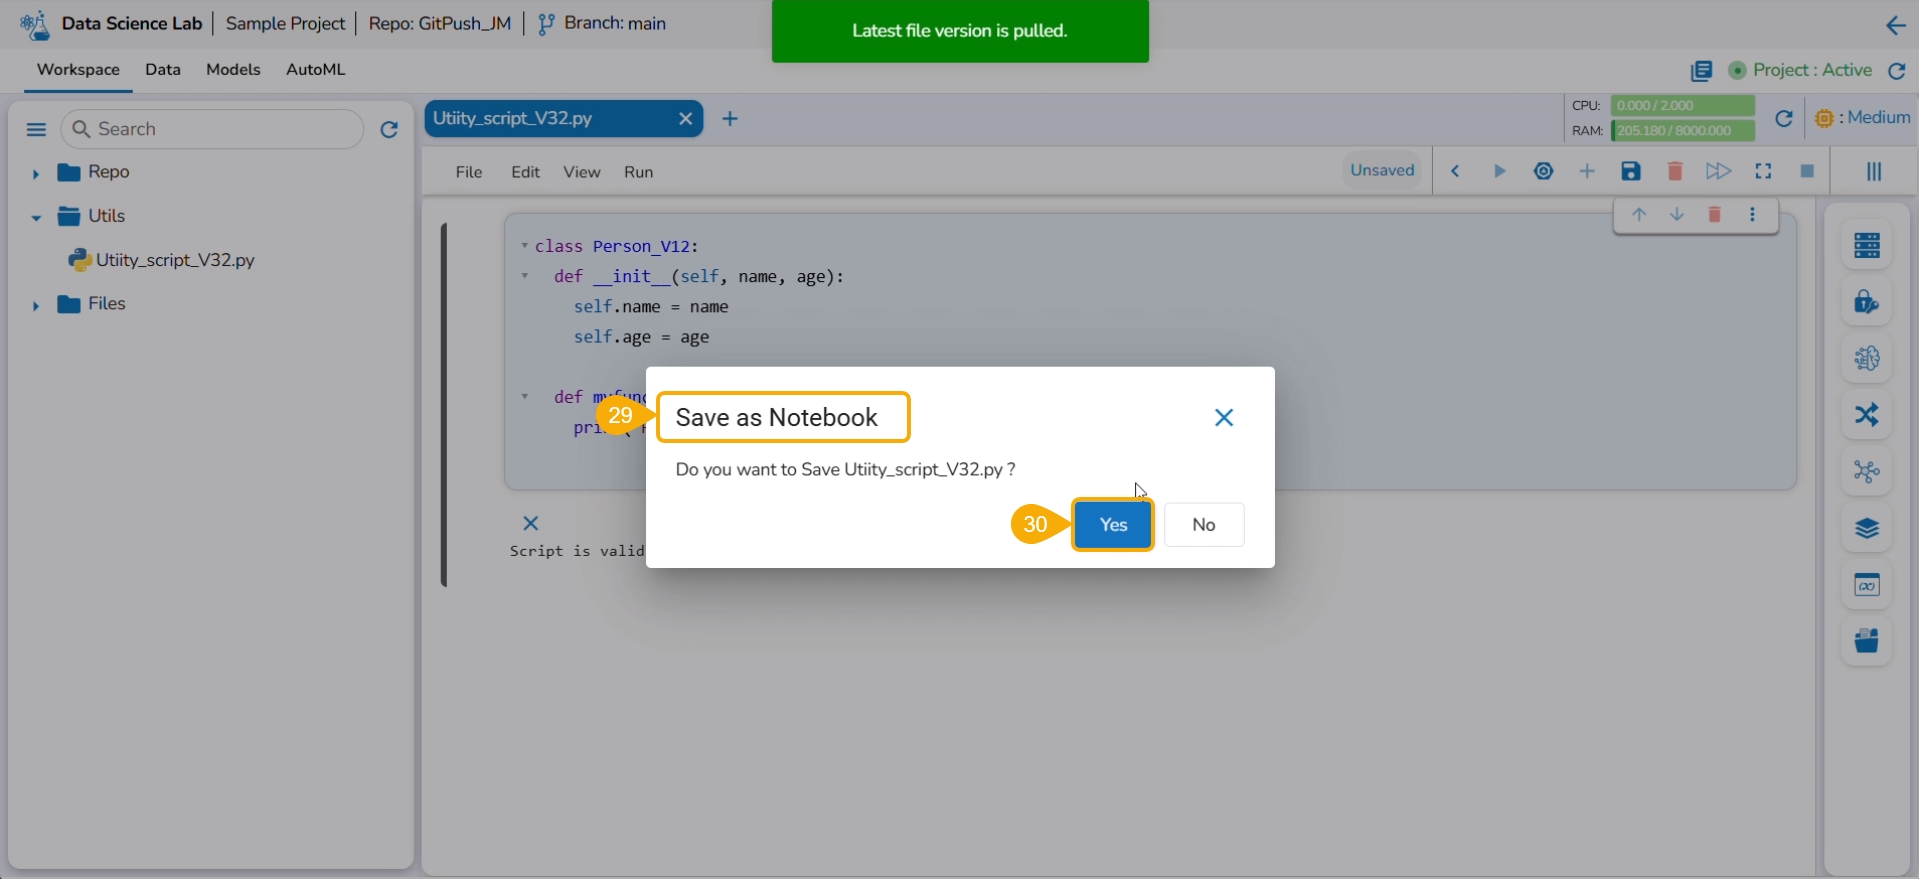Viewport: 1919px width, 879px height.
Task: Switch to the Data tab
Action: (163, 70)
